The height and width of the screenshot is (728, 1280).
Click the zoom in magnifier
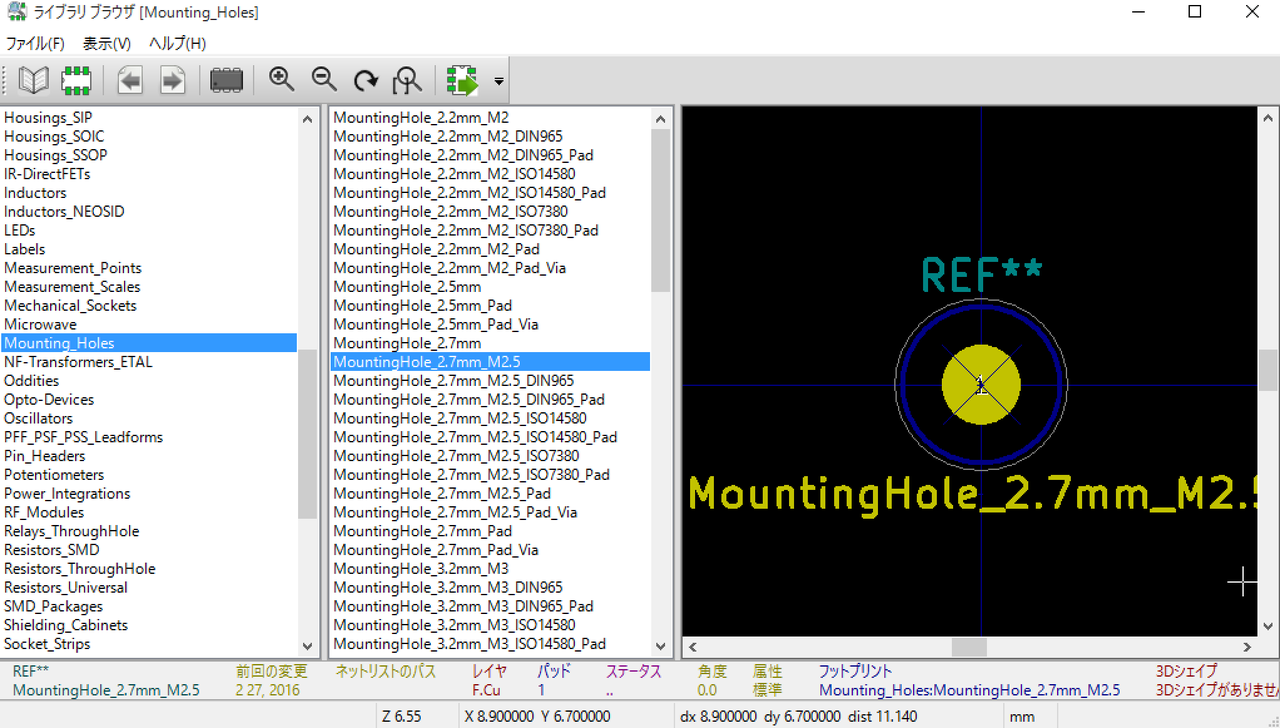tap(282, 80)
